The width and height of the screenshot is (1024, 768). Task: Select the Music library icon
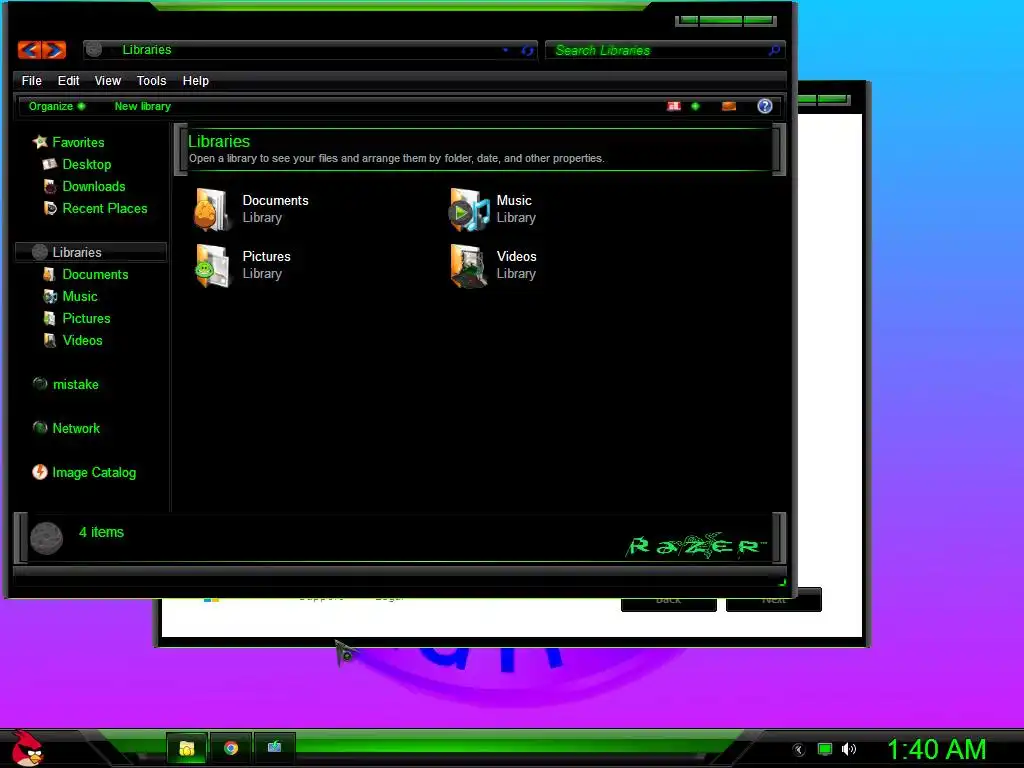469,210
